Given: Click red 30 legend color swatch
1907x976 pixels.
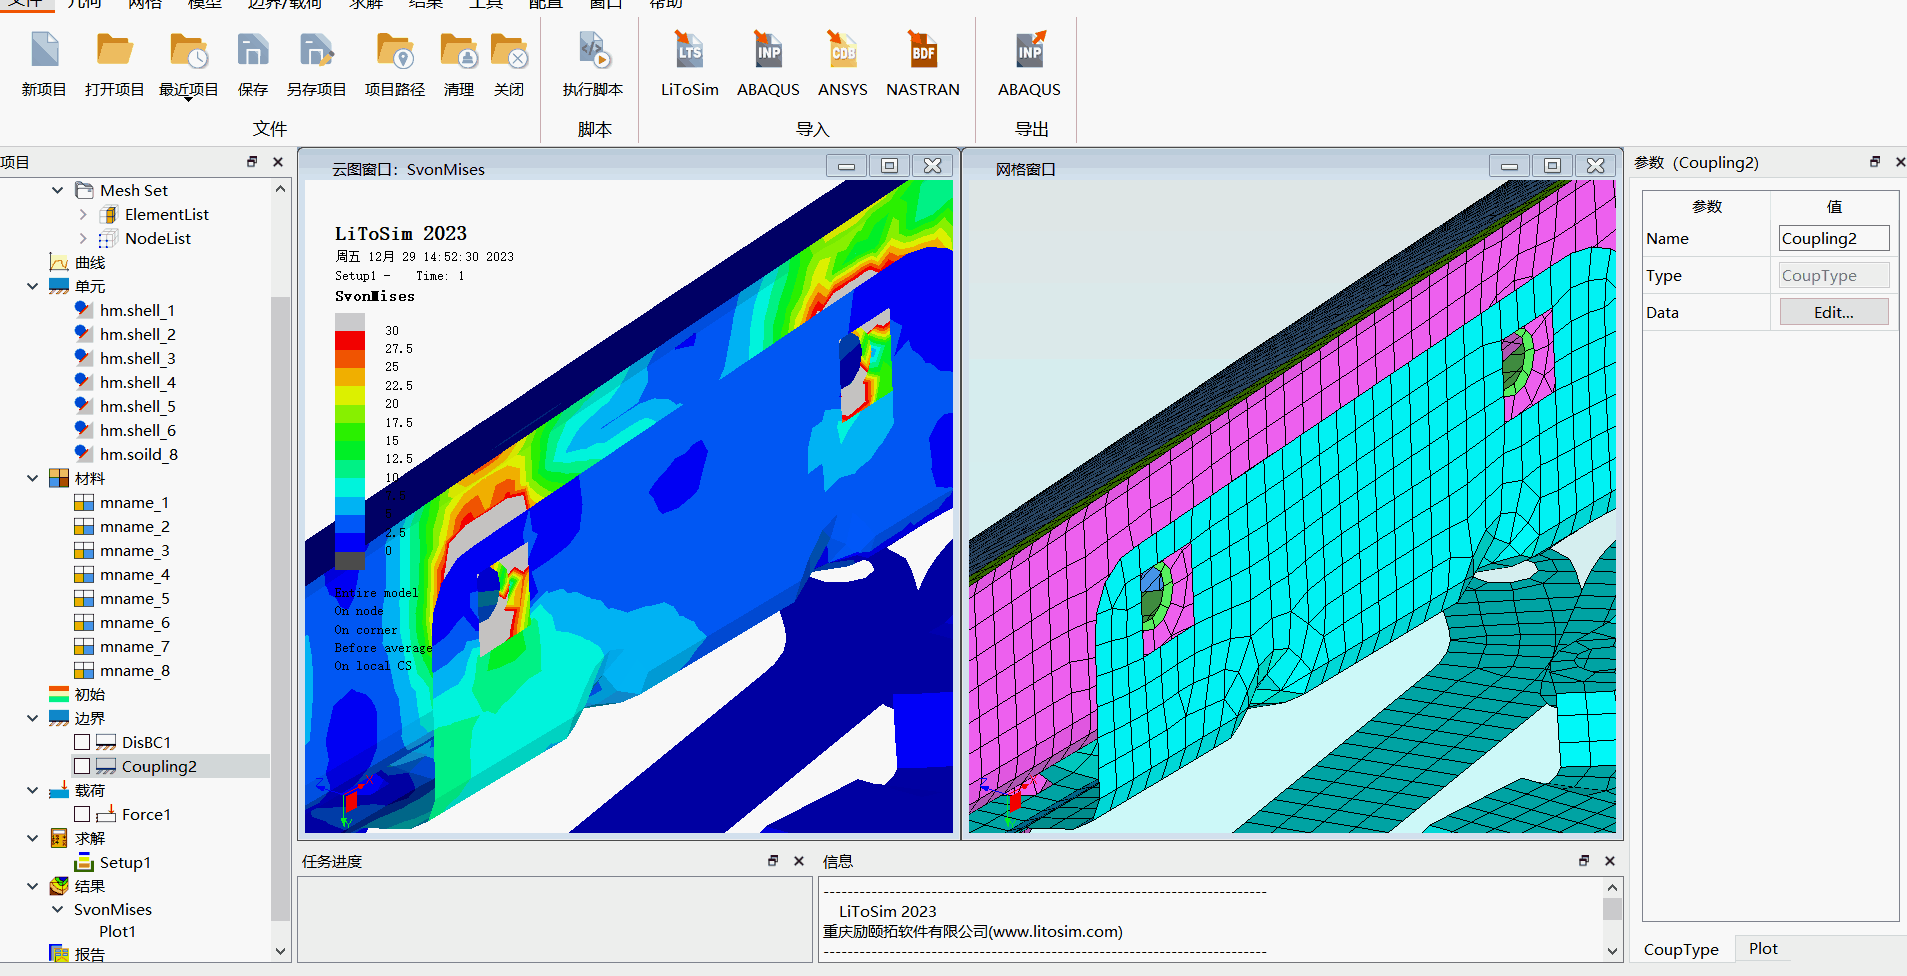Looking at the screenshot, I should coord(349,340).
